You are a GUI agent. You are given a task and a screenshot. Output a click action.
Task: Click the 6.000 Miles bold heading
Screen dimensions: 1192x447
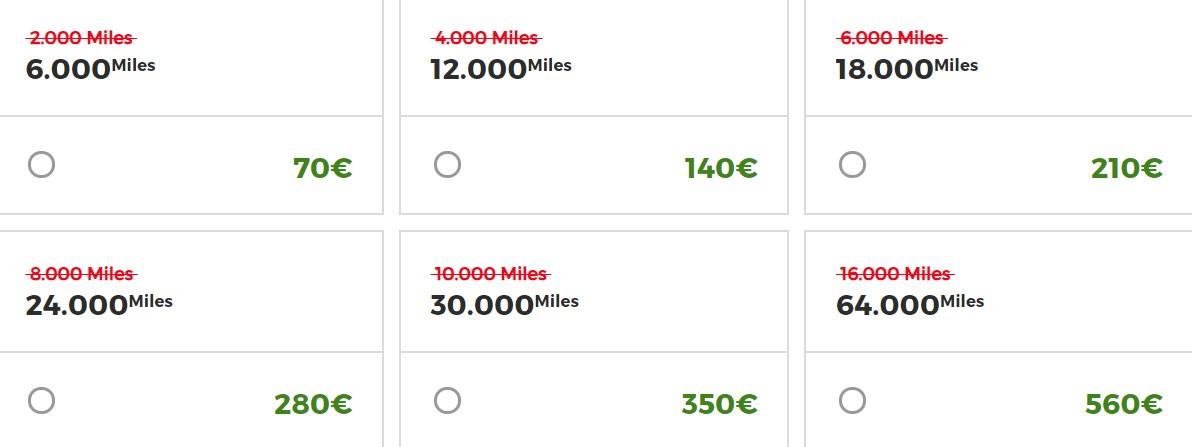click(x=90, y=68)
